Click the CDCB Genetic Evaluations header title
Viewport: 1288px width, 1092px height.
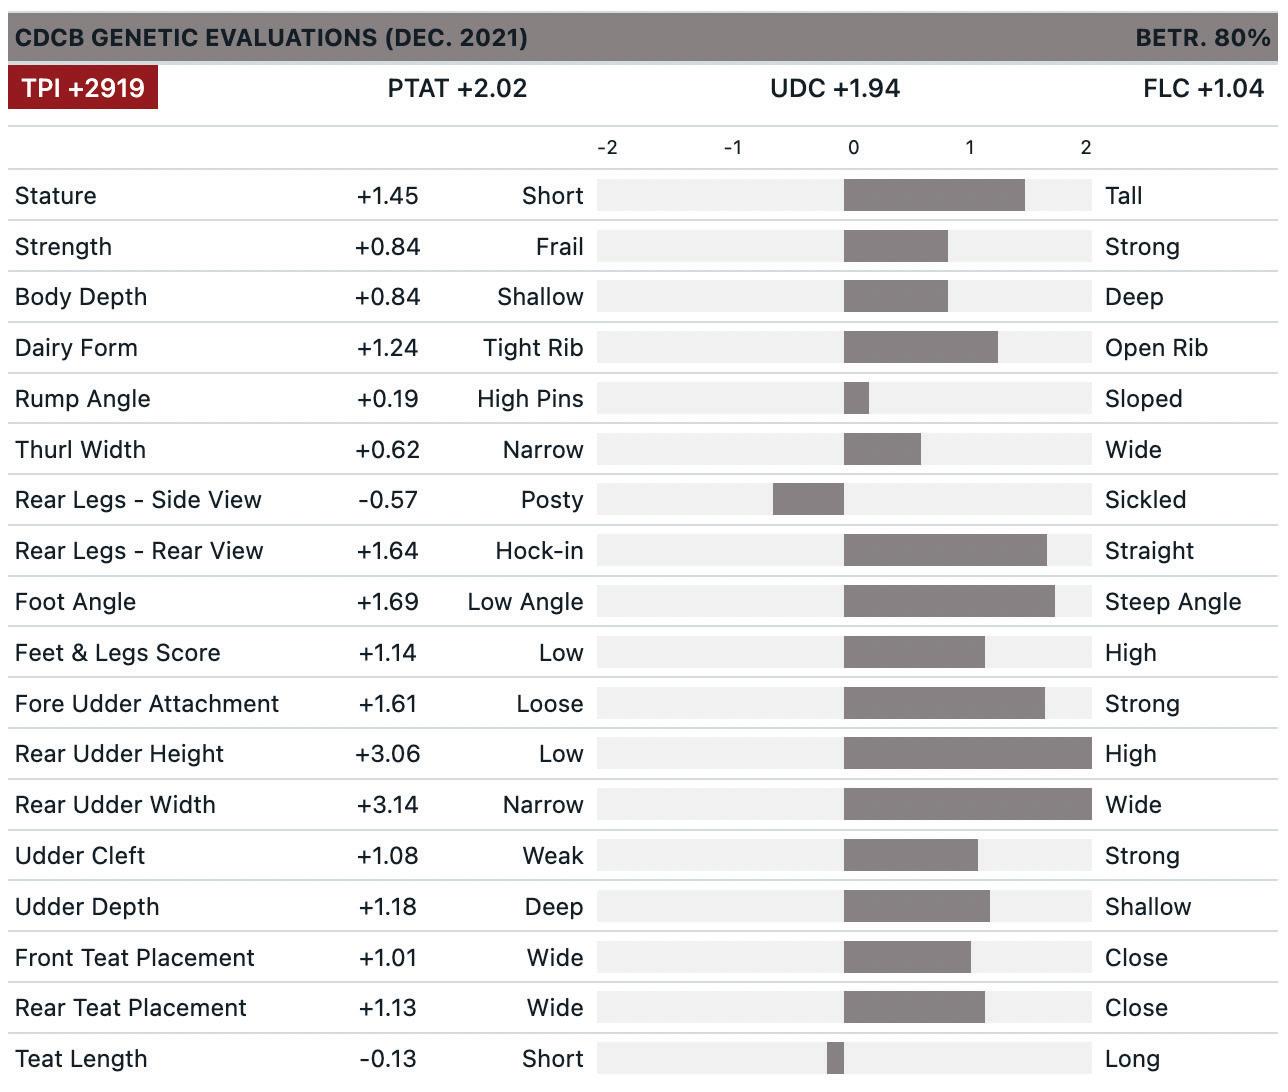tap(271, 38)
